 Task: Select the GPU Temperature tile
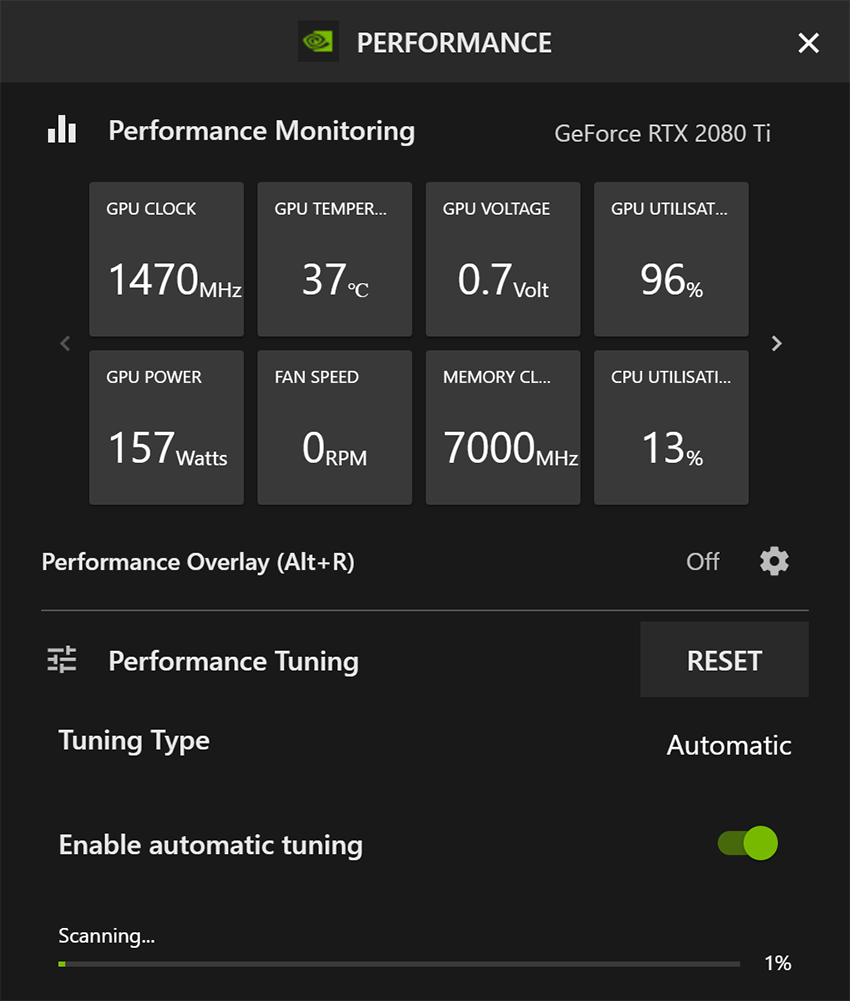point(334,259)
